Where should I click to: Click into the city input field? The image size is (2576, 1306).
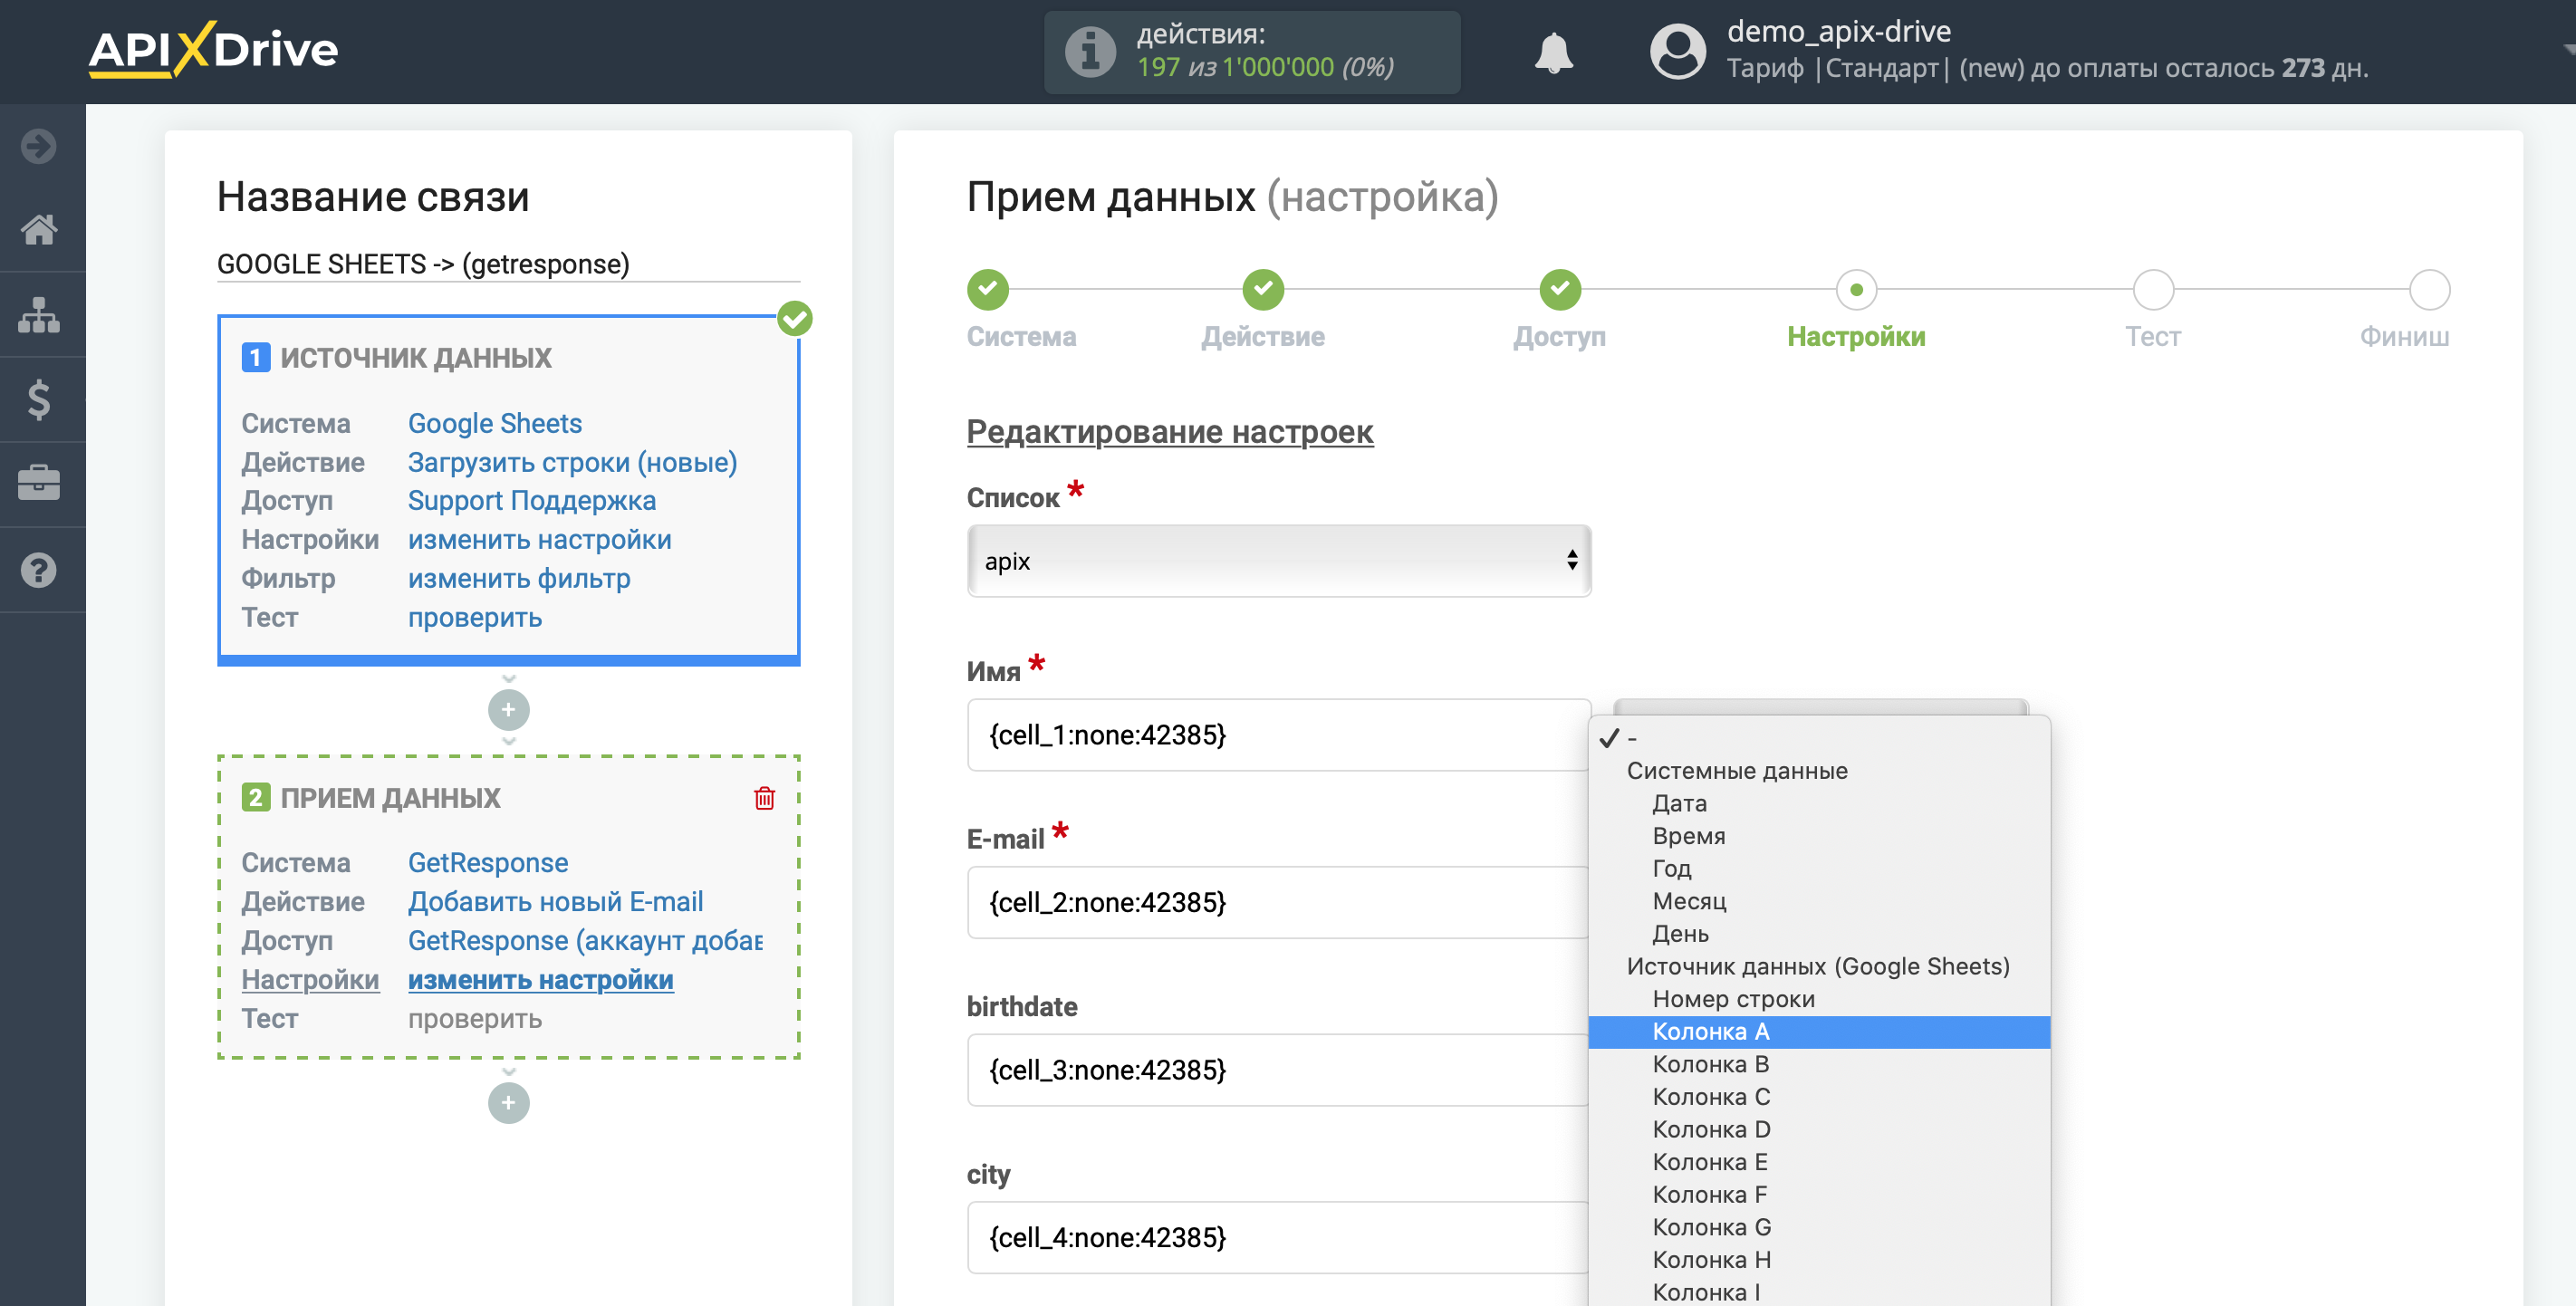pyautogui.click(x=1278, y=1238)
